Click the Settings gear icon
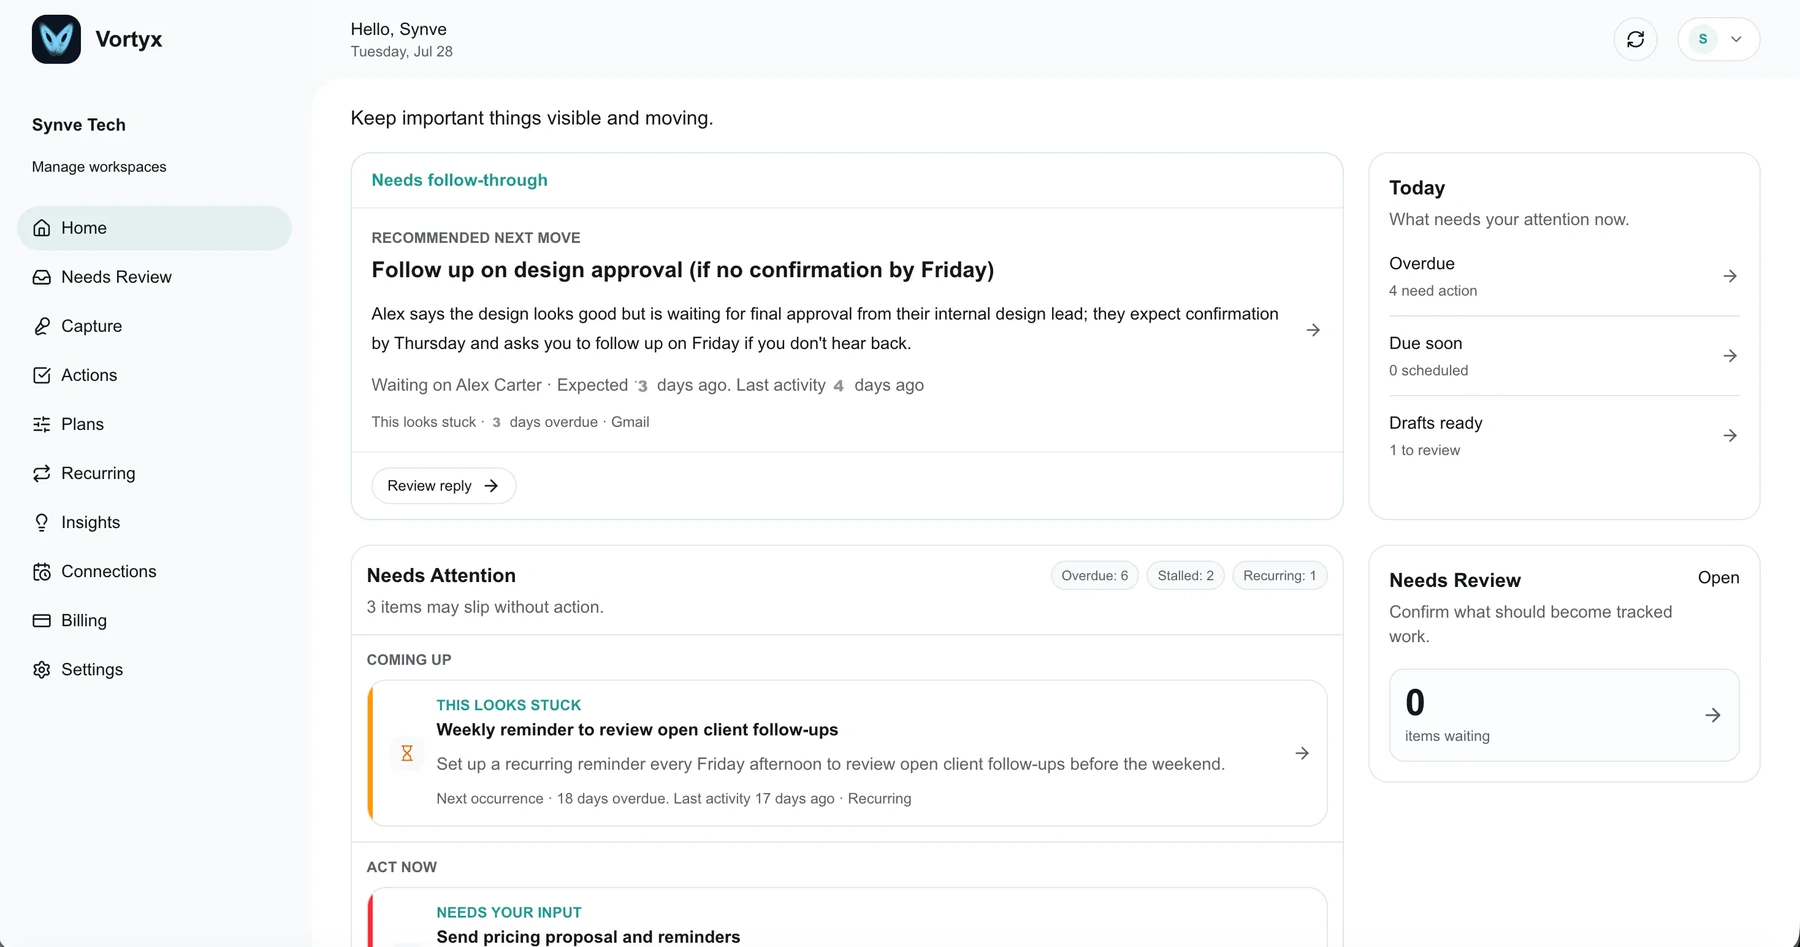This screenshot has width=1800, height=947. [x=42, y=669]
